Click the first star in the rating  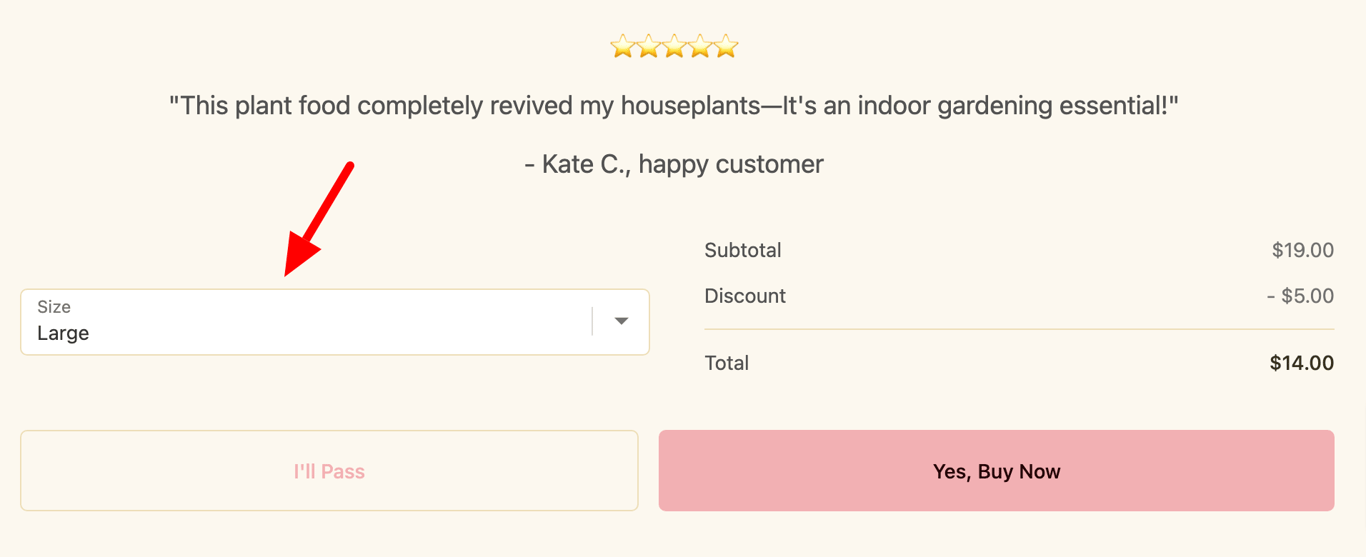coord(622,47)
